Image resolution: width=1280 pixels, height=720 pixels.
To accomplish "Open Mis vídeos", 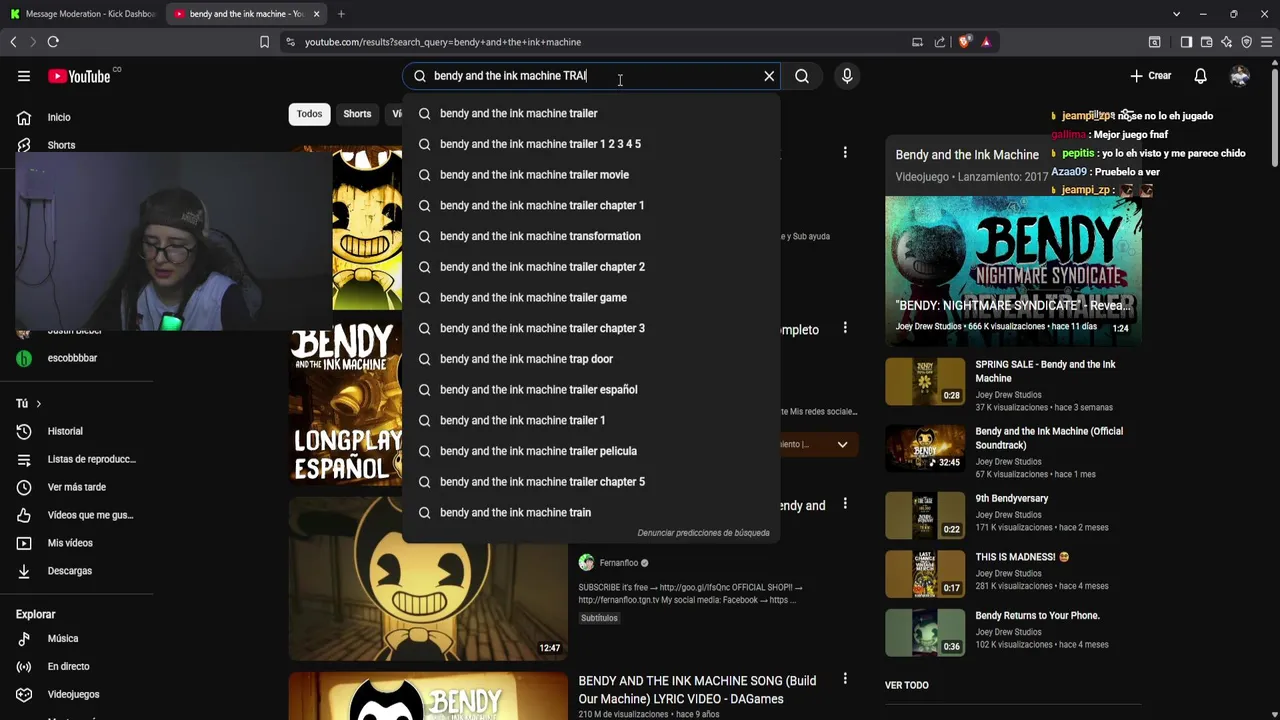I will [70, 543].
